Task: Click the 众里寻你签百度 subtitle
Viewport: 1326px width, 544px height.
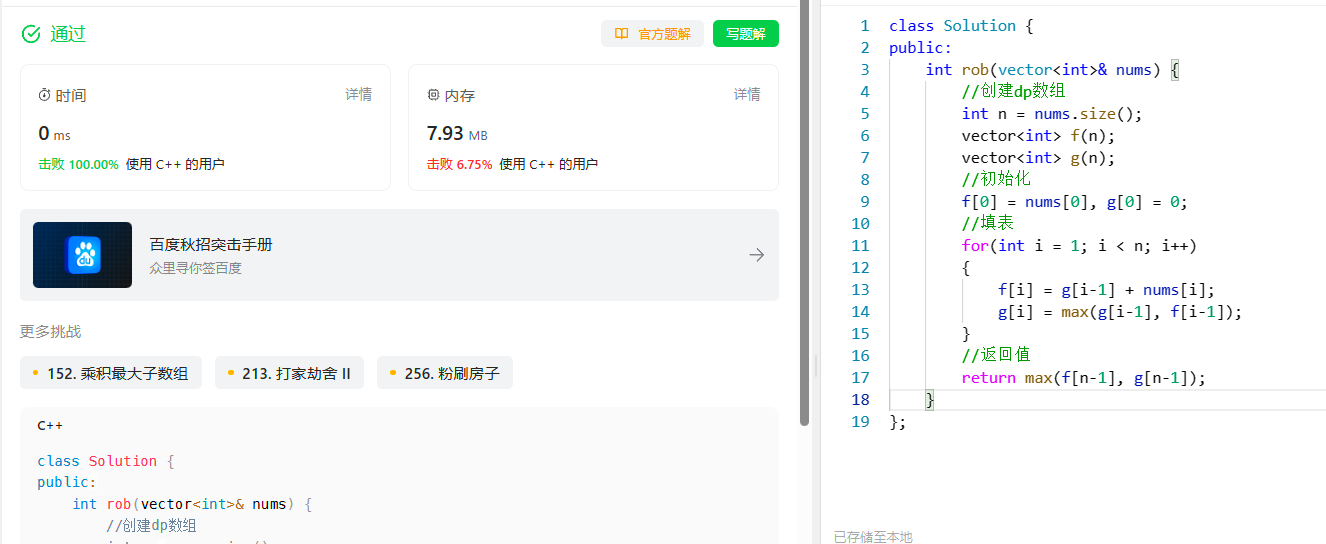Action: [195, 268]
